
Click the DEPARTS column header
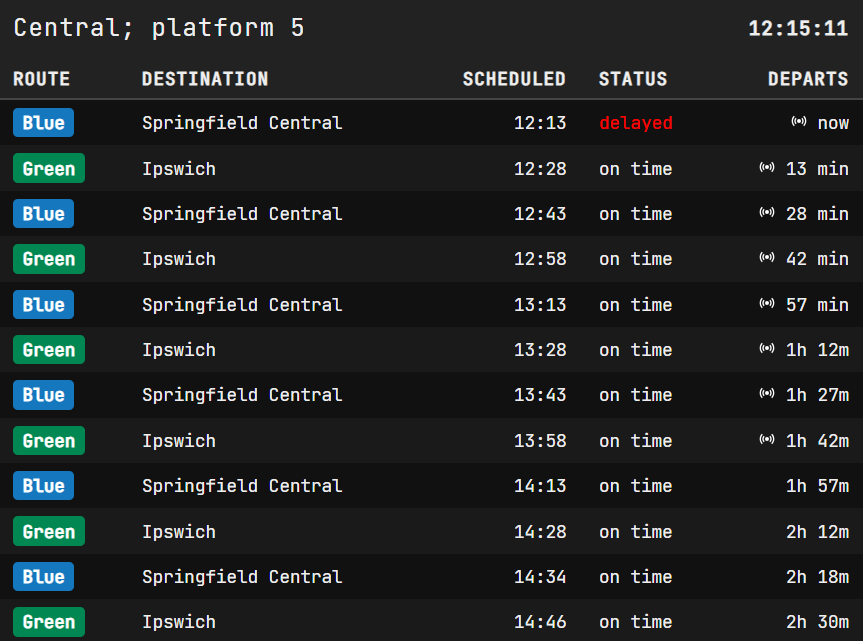[808, 79]
